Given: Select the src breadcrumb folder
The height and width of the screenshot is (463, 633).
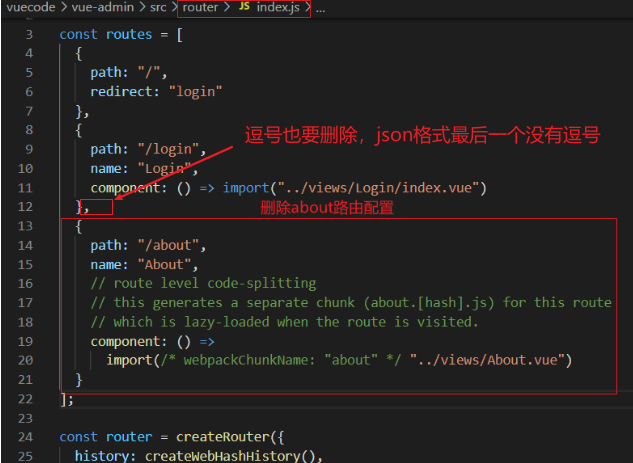Looking at the screenshot, I should pyautogui.click(x=158, y=7).
